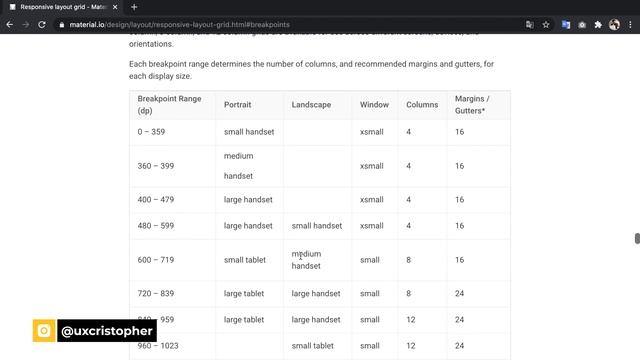Viewport: 640px width, 360px height.
Task: Click the 'Window' column header
Action: click(x=374, y=104)
